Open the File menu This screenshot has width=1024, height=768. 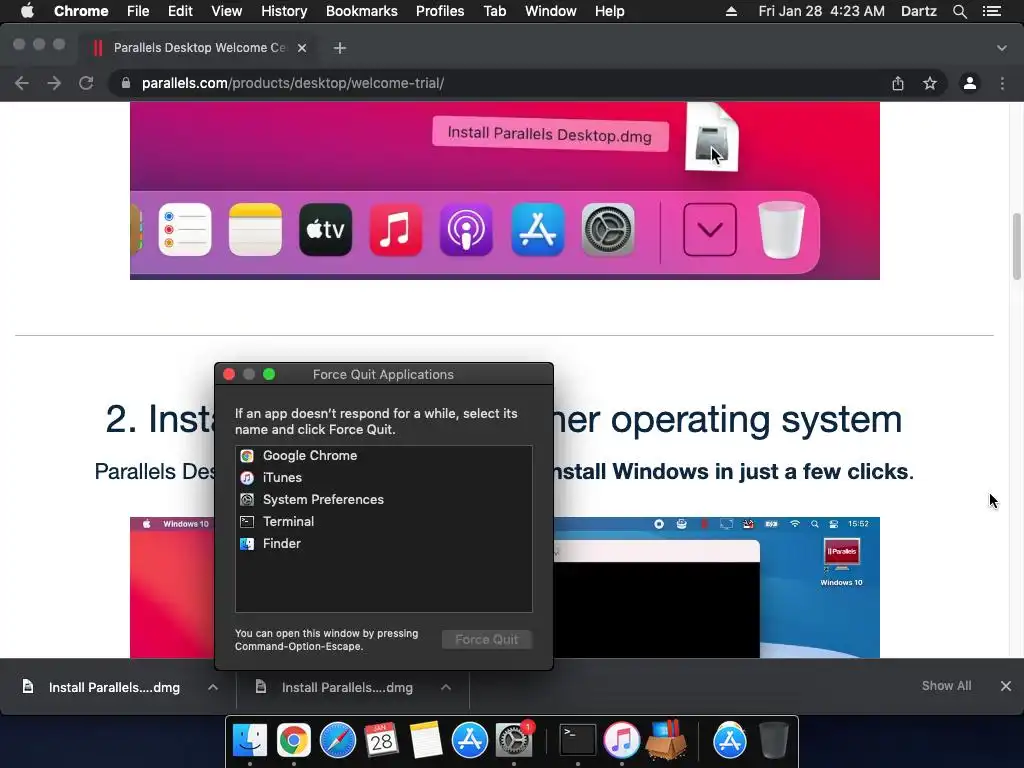[138, 11]
